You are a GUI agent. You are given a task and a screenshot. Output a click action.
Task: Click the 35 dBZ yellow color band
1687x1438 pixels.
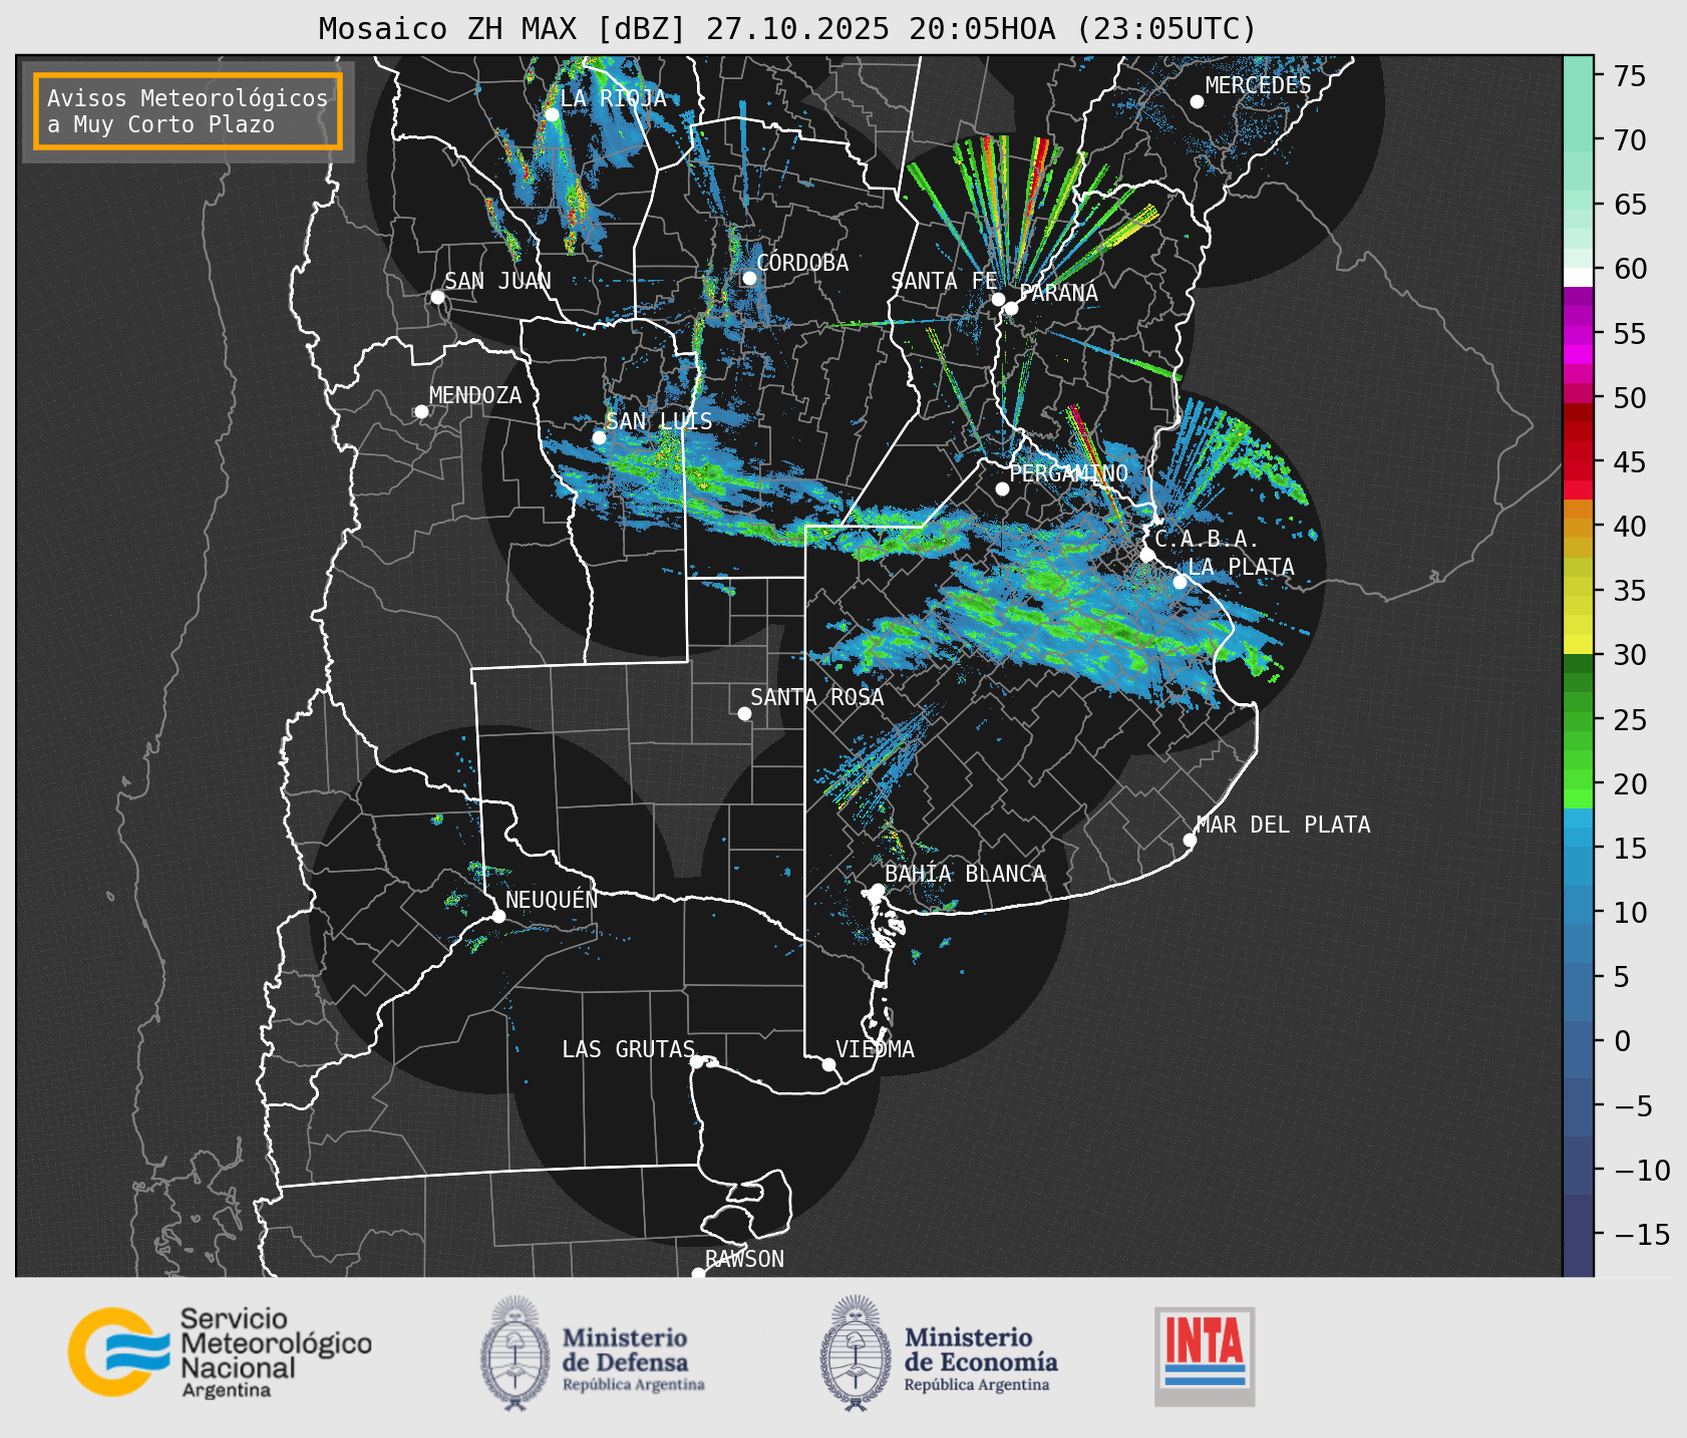(x=1577, y=591)
